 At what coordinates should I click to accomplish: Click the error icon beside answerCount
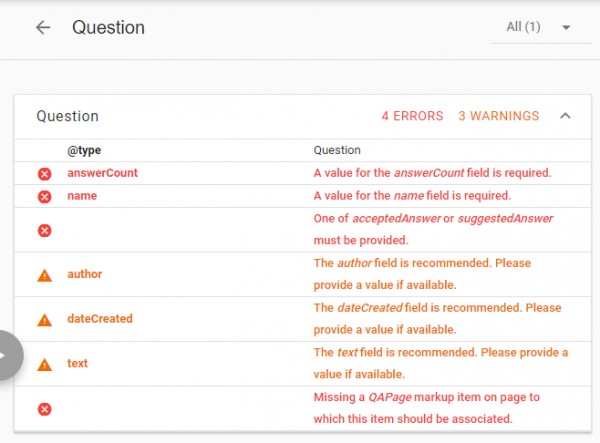pos(44,174)
